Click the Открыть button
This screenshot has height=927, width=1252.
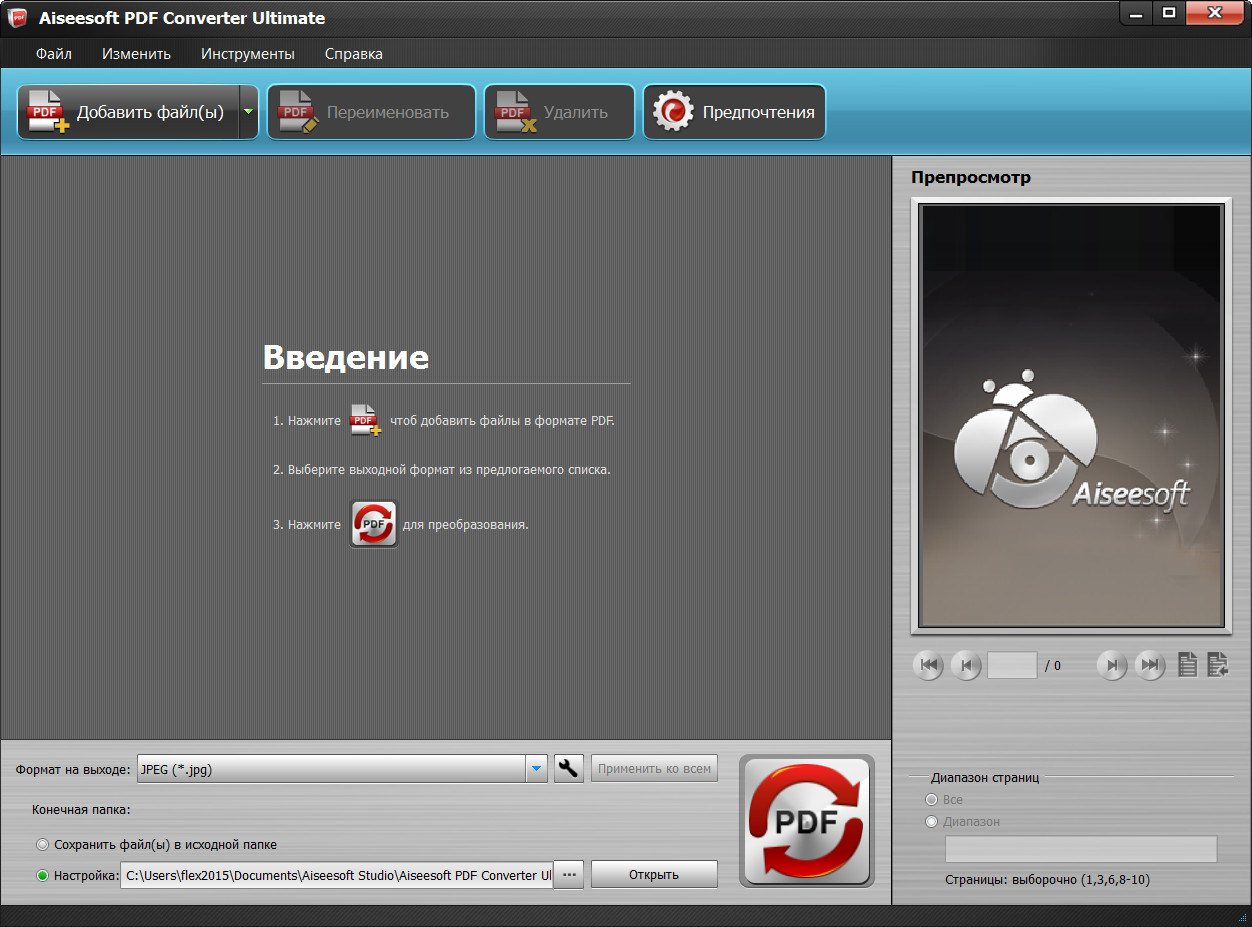654,875
